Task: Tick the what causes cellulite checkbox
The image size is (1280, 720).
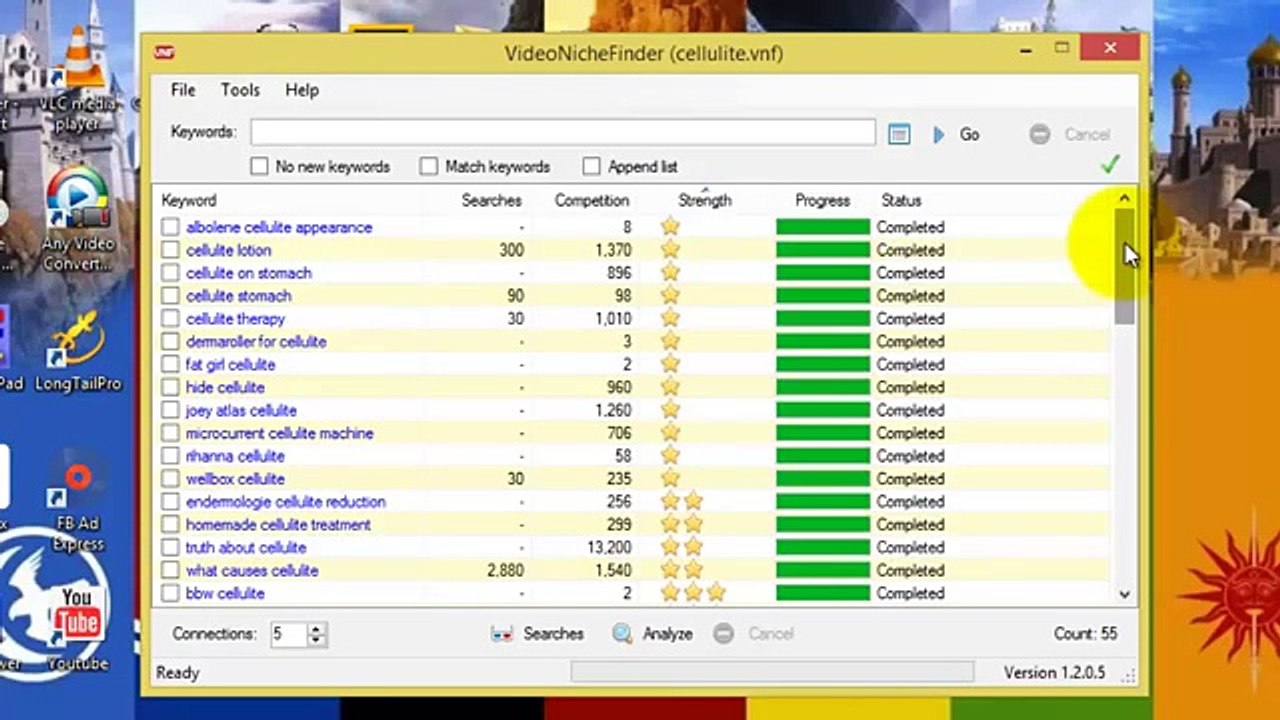Action: (x=170, y=570)
